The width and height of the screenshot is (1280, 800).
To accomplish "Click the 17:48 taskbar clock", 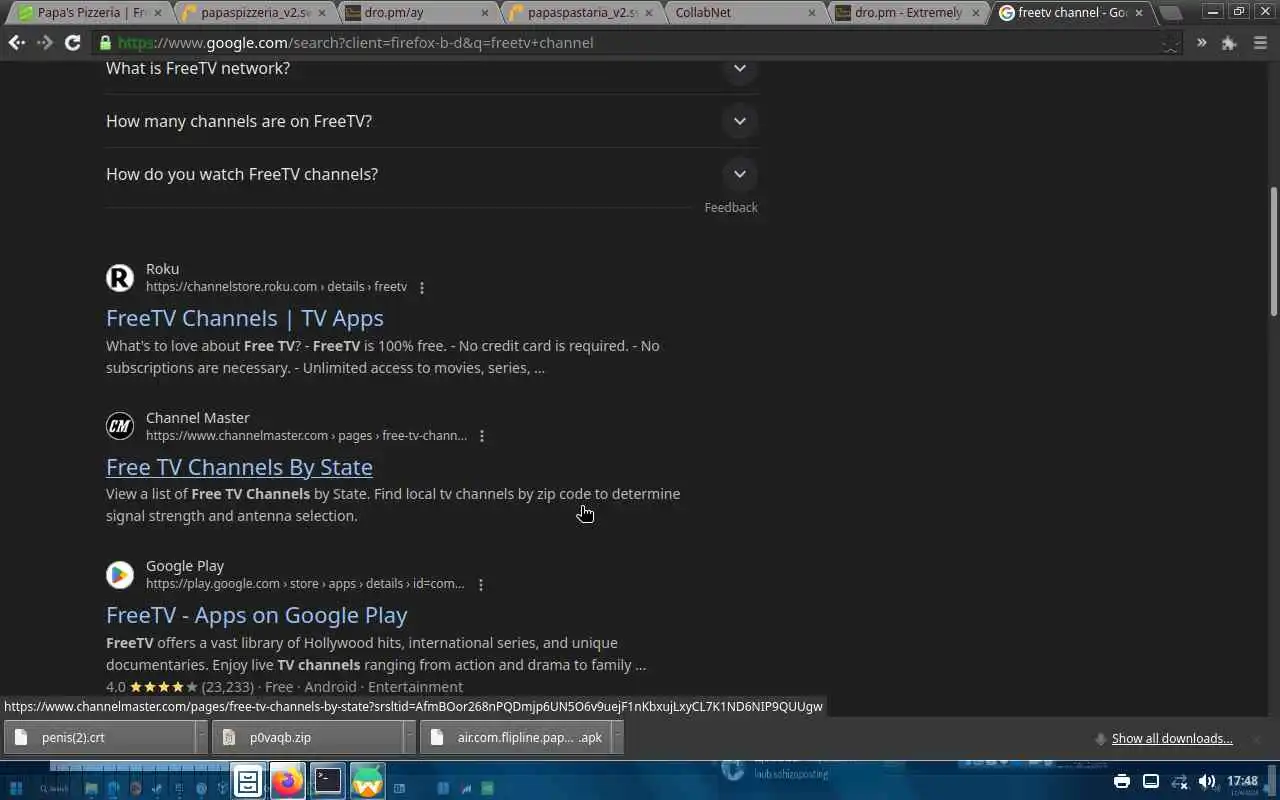I will click(1242, 781).
